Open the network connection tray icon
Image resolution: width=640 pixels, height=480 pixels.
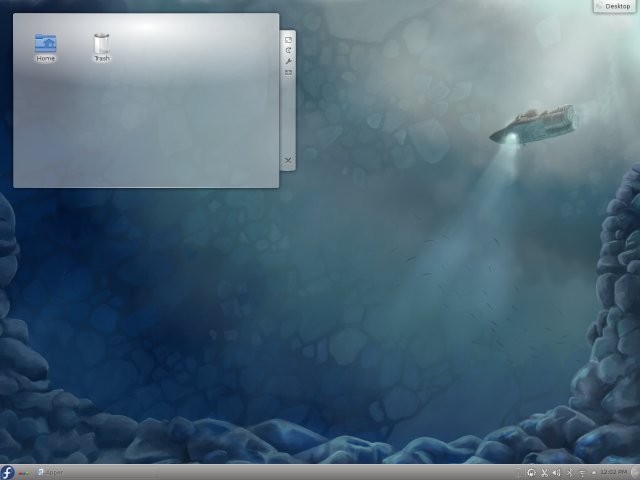pyautogui.click(x=581, y=472)
